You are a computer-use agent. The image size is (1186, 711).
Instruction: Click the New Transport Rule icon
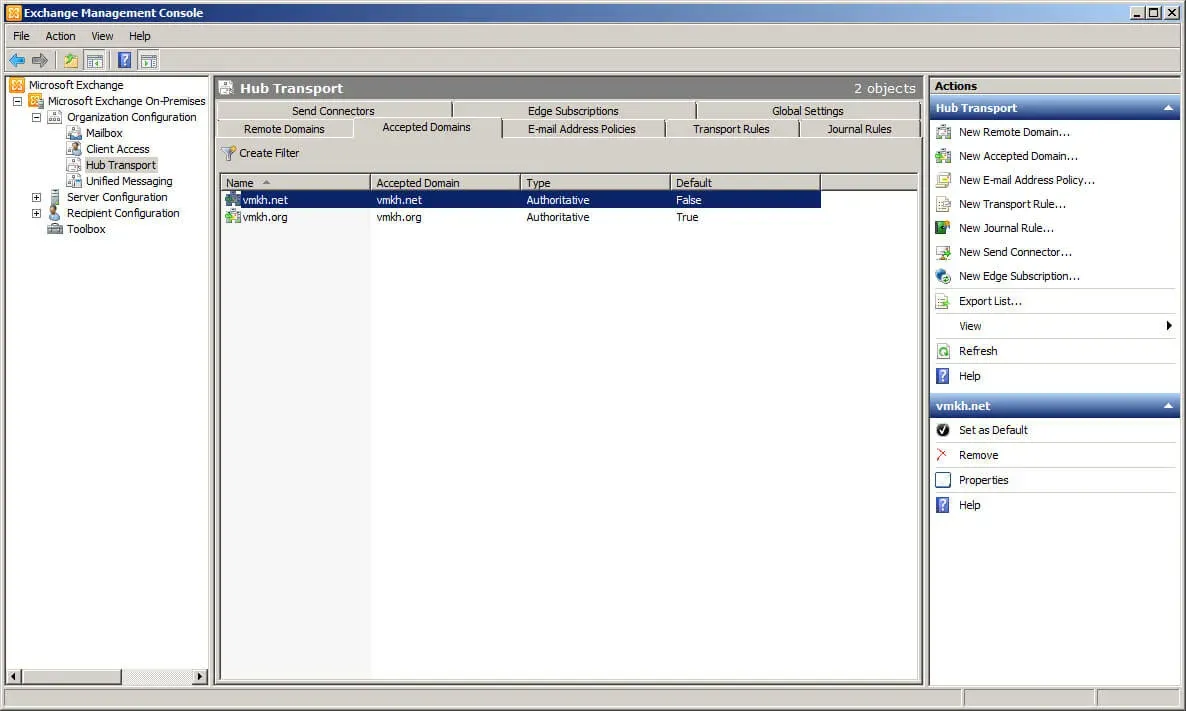coord(943,204)
